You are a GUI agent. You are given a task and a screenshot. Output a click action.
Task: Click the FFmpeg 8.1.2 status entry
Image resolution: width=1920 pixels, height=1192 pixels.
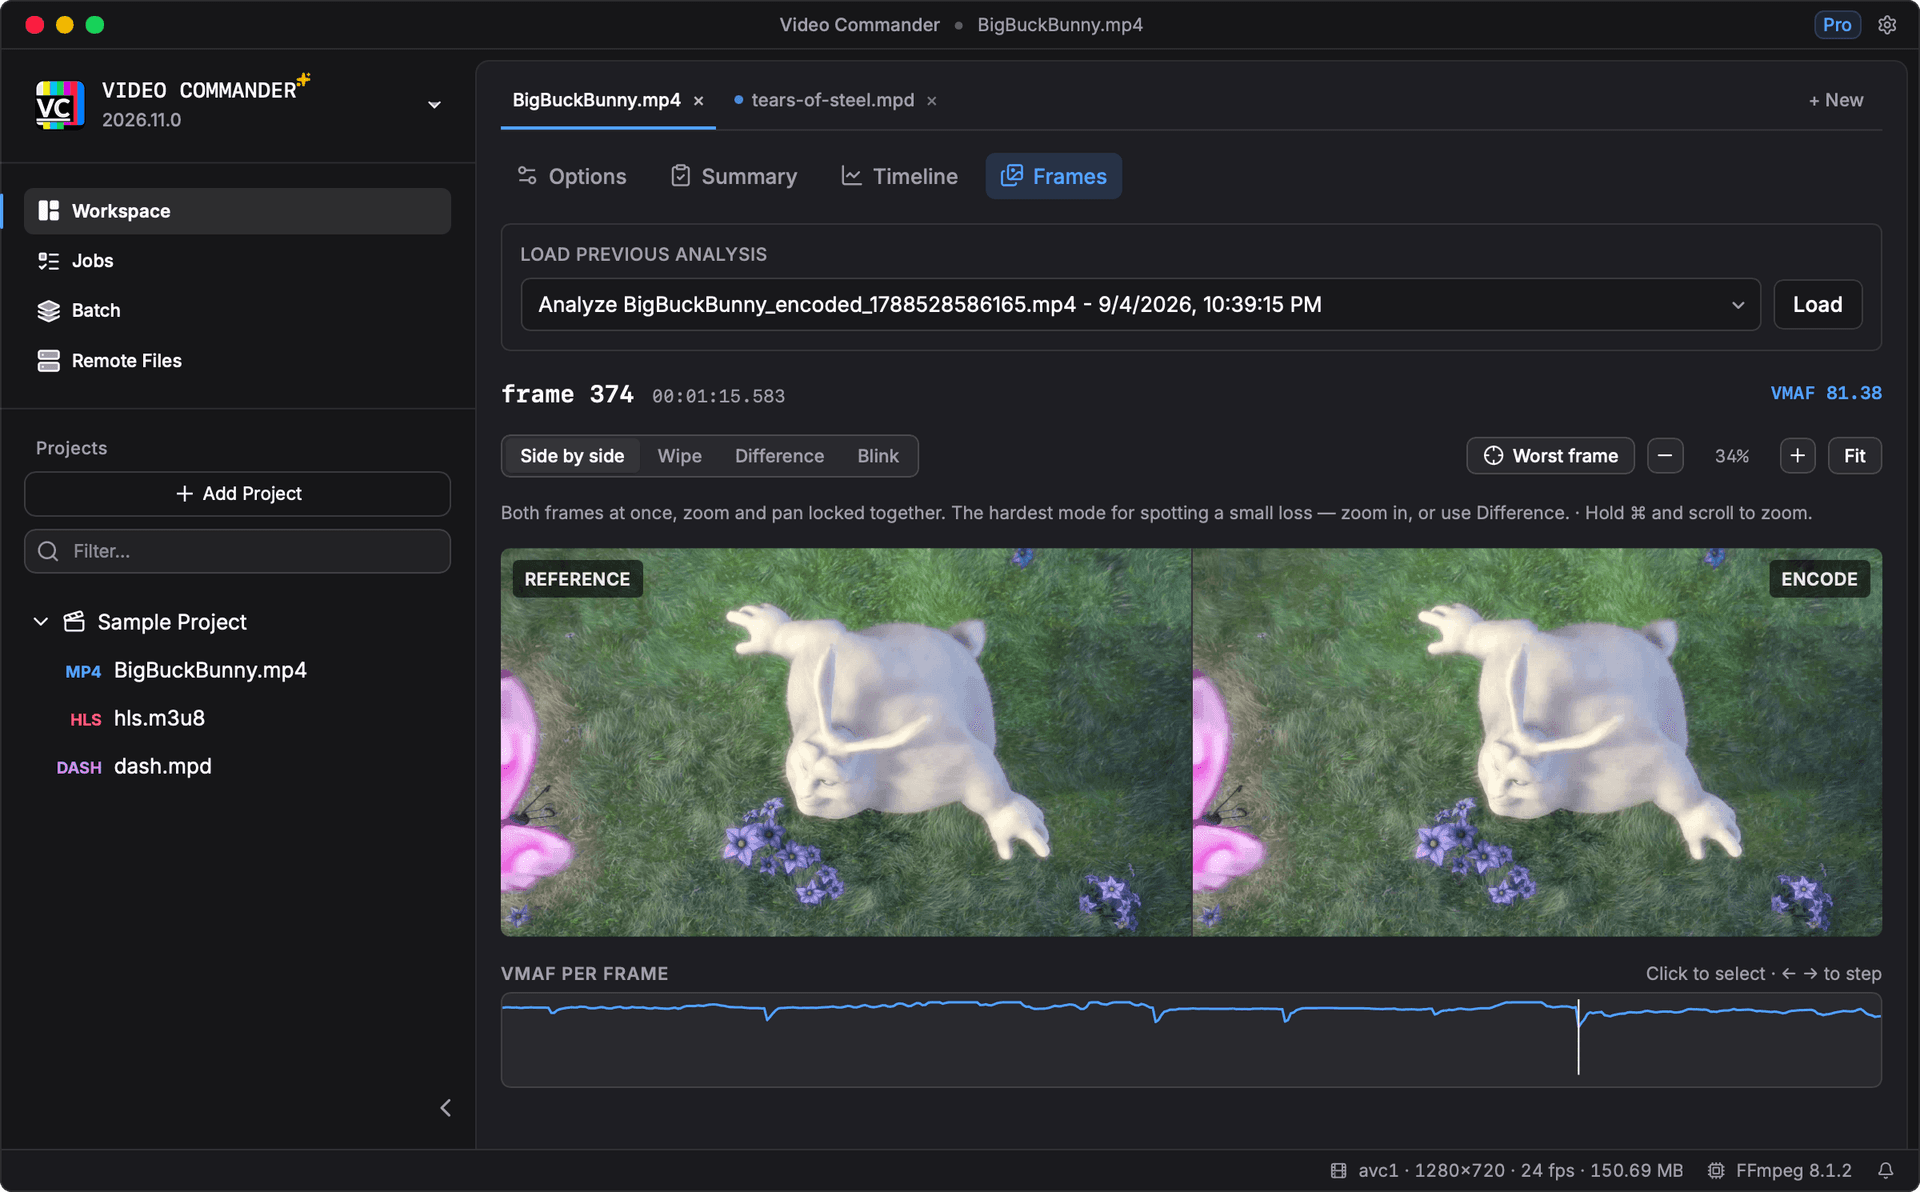[x=1780, y=1171]
